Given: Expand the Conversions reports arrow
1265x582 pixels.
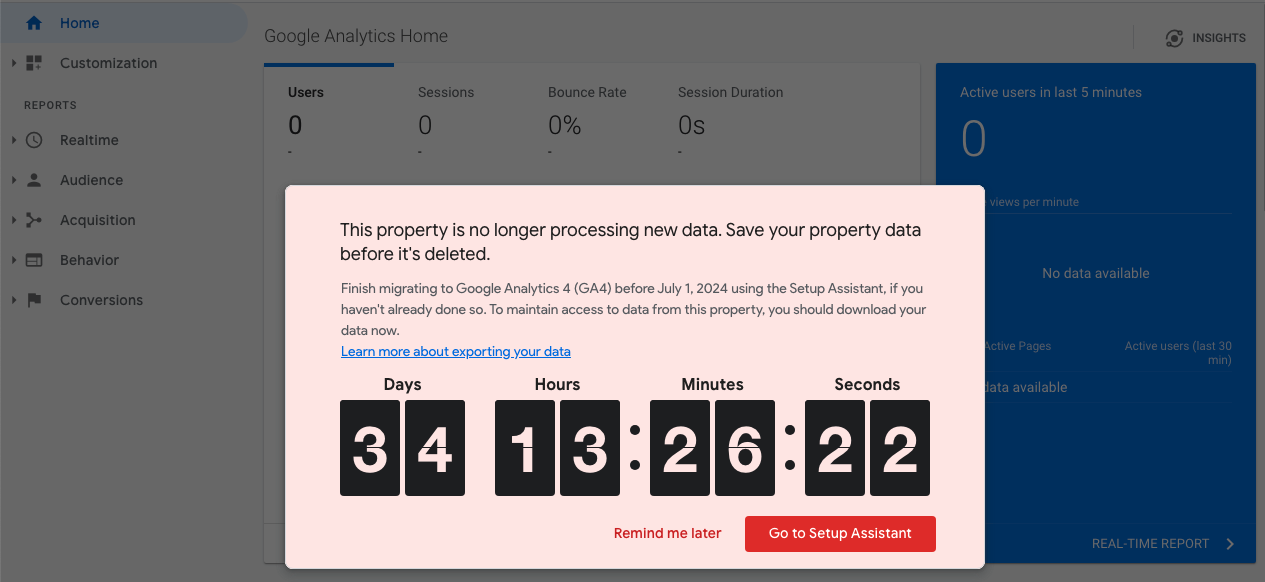Looking at the screenshot, I should 14,300.
